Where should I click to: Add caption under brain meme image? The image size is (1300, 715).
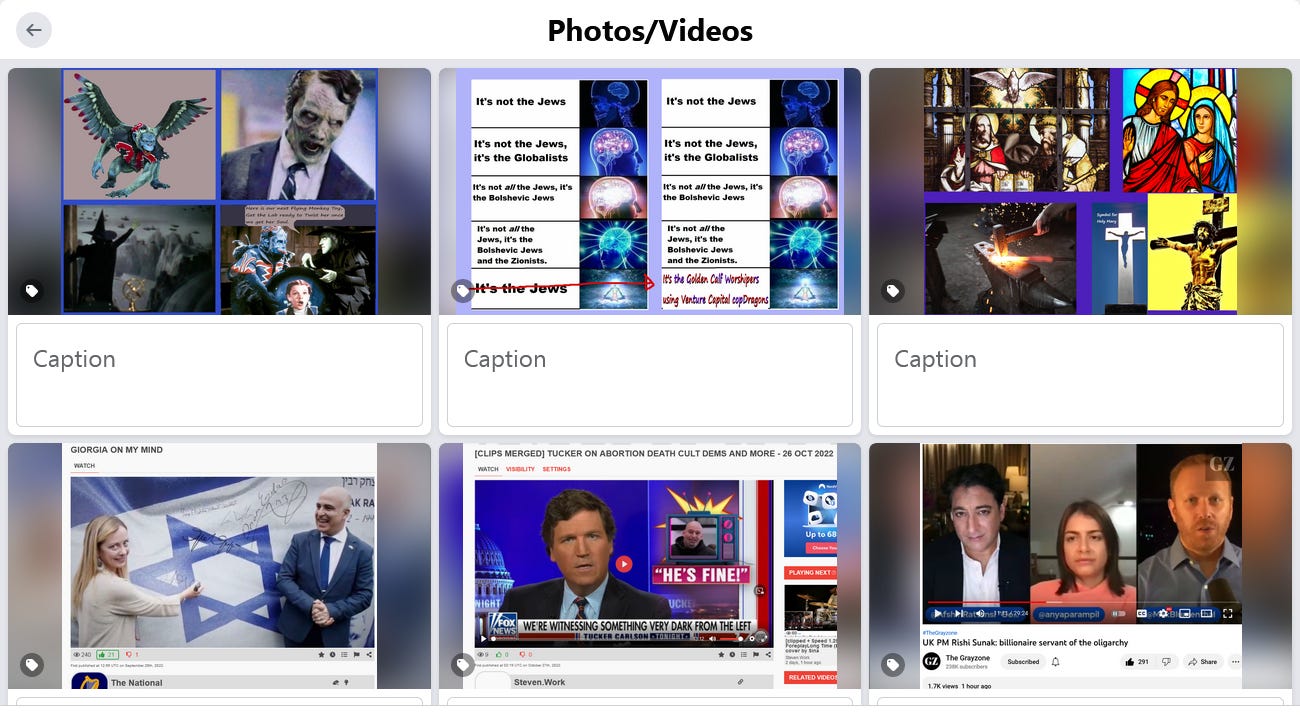click(x=650, y=375)
